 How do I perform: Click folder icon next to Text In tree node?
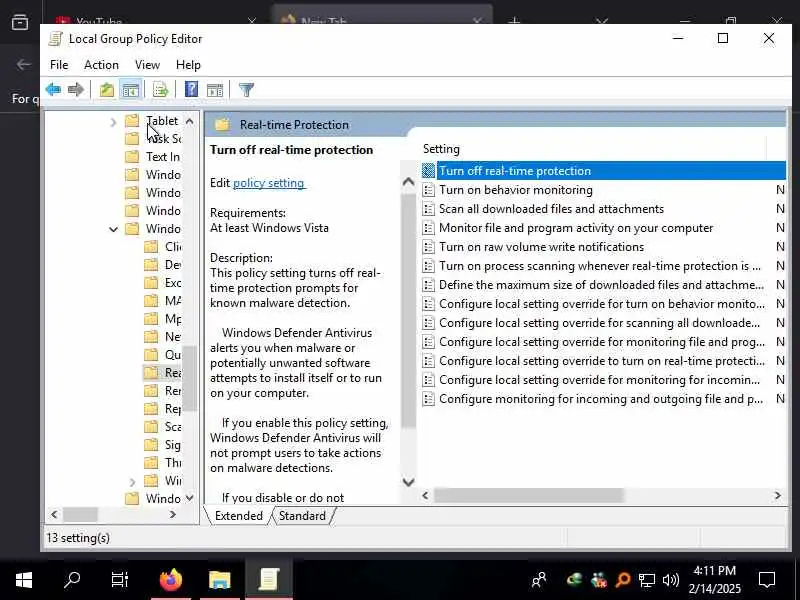(132, 157)
